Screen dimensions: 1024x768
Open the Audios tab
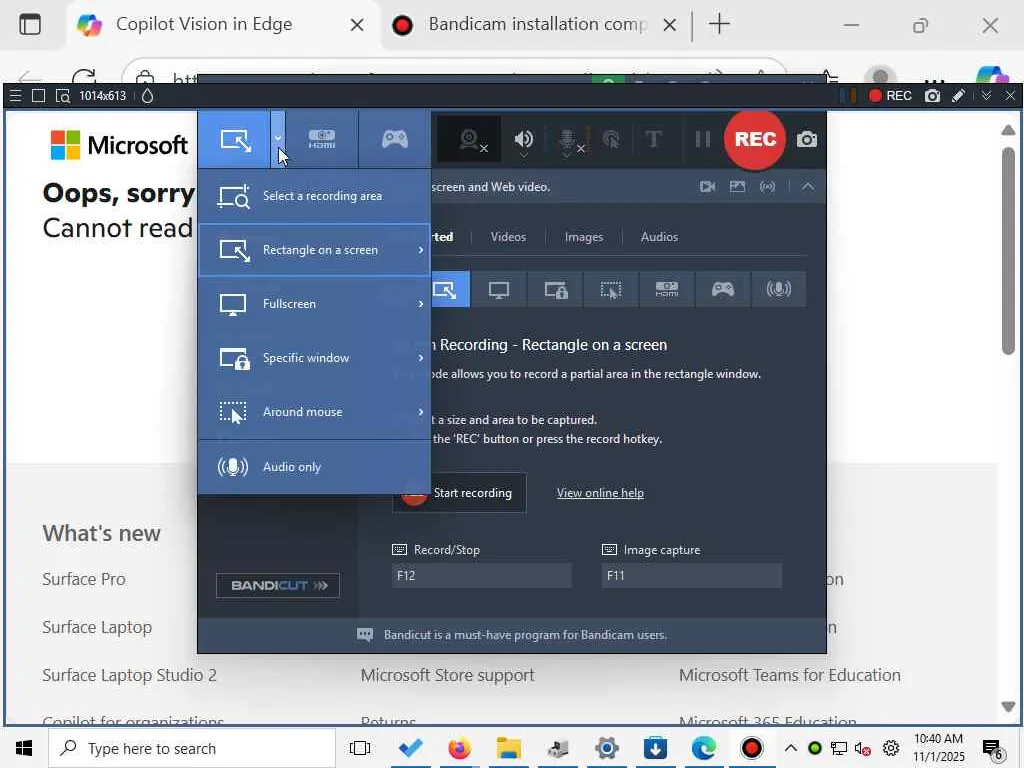(659, 237)
